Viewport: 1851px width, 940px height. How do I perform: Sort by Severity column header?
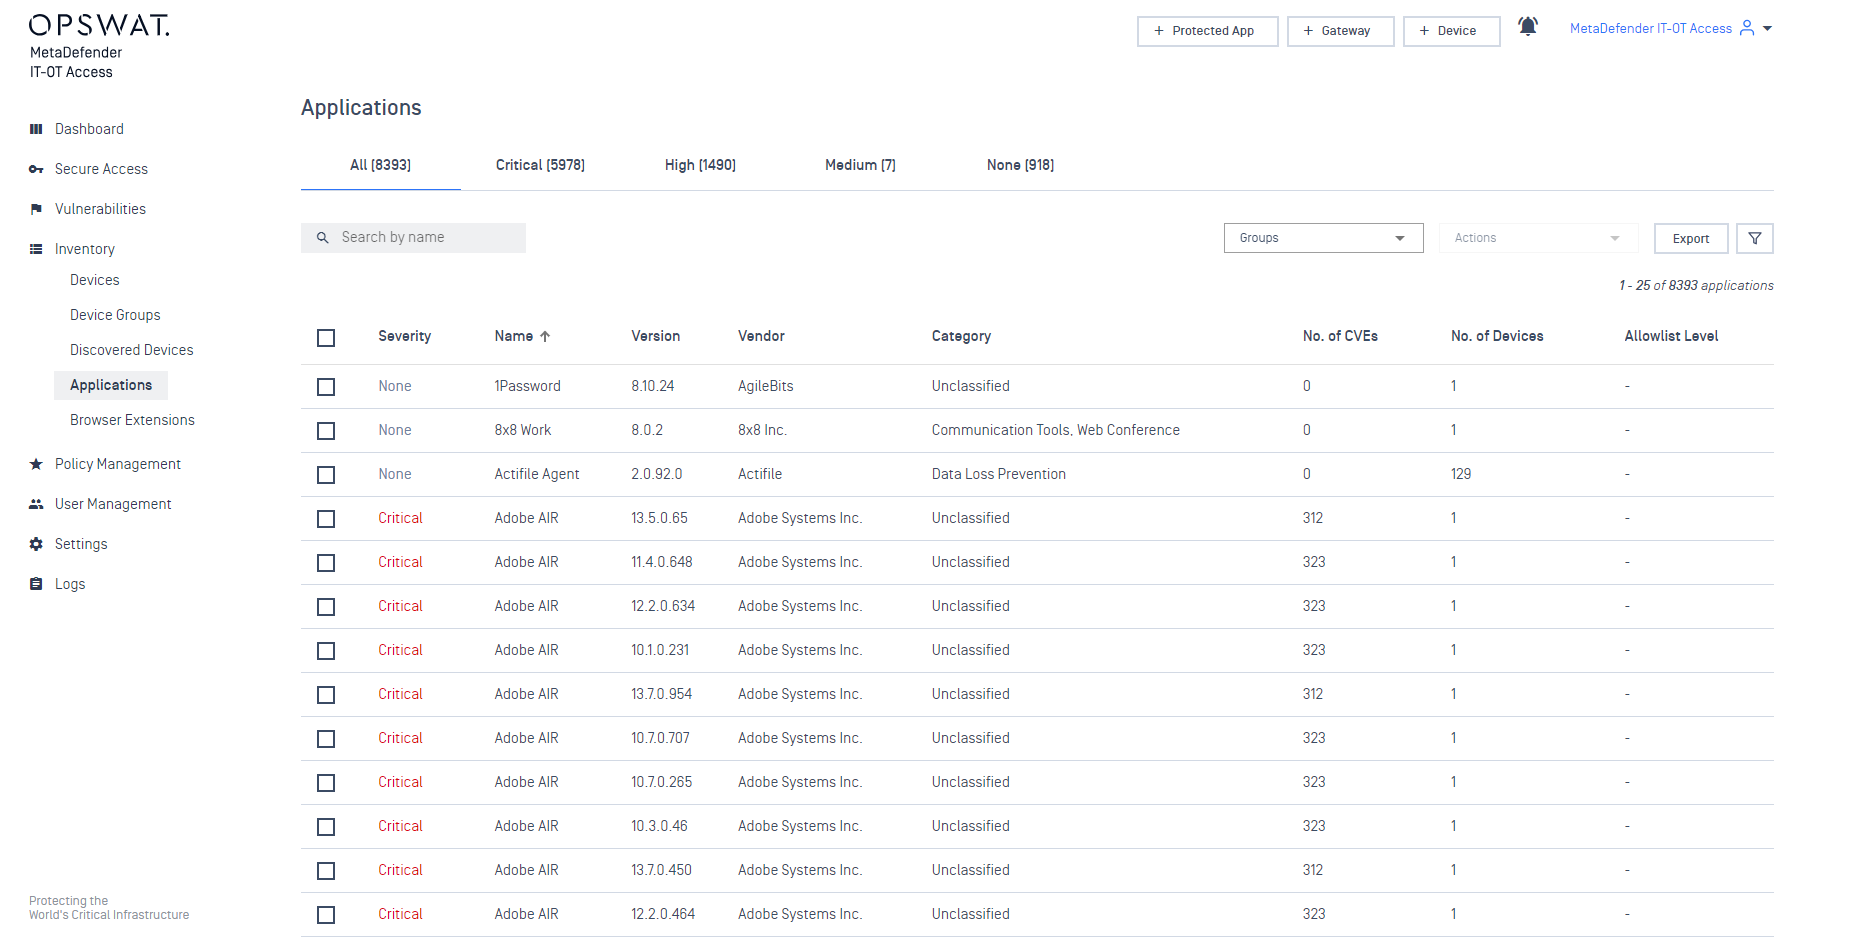[x=404, y=336]
